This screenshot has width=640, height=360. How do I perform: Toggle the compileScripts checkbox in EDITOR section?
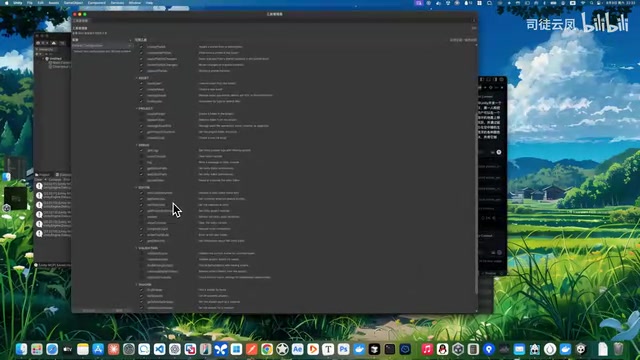point(142,229)
